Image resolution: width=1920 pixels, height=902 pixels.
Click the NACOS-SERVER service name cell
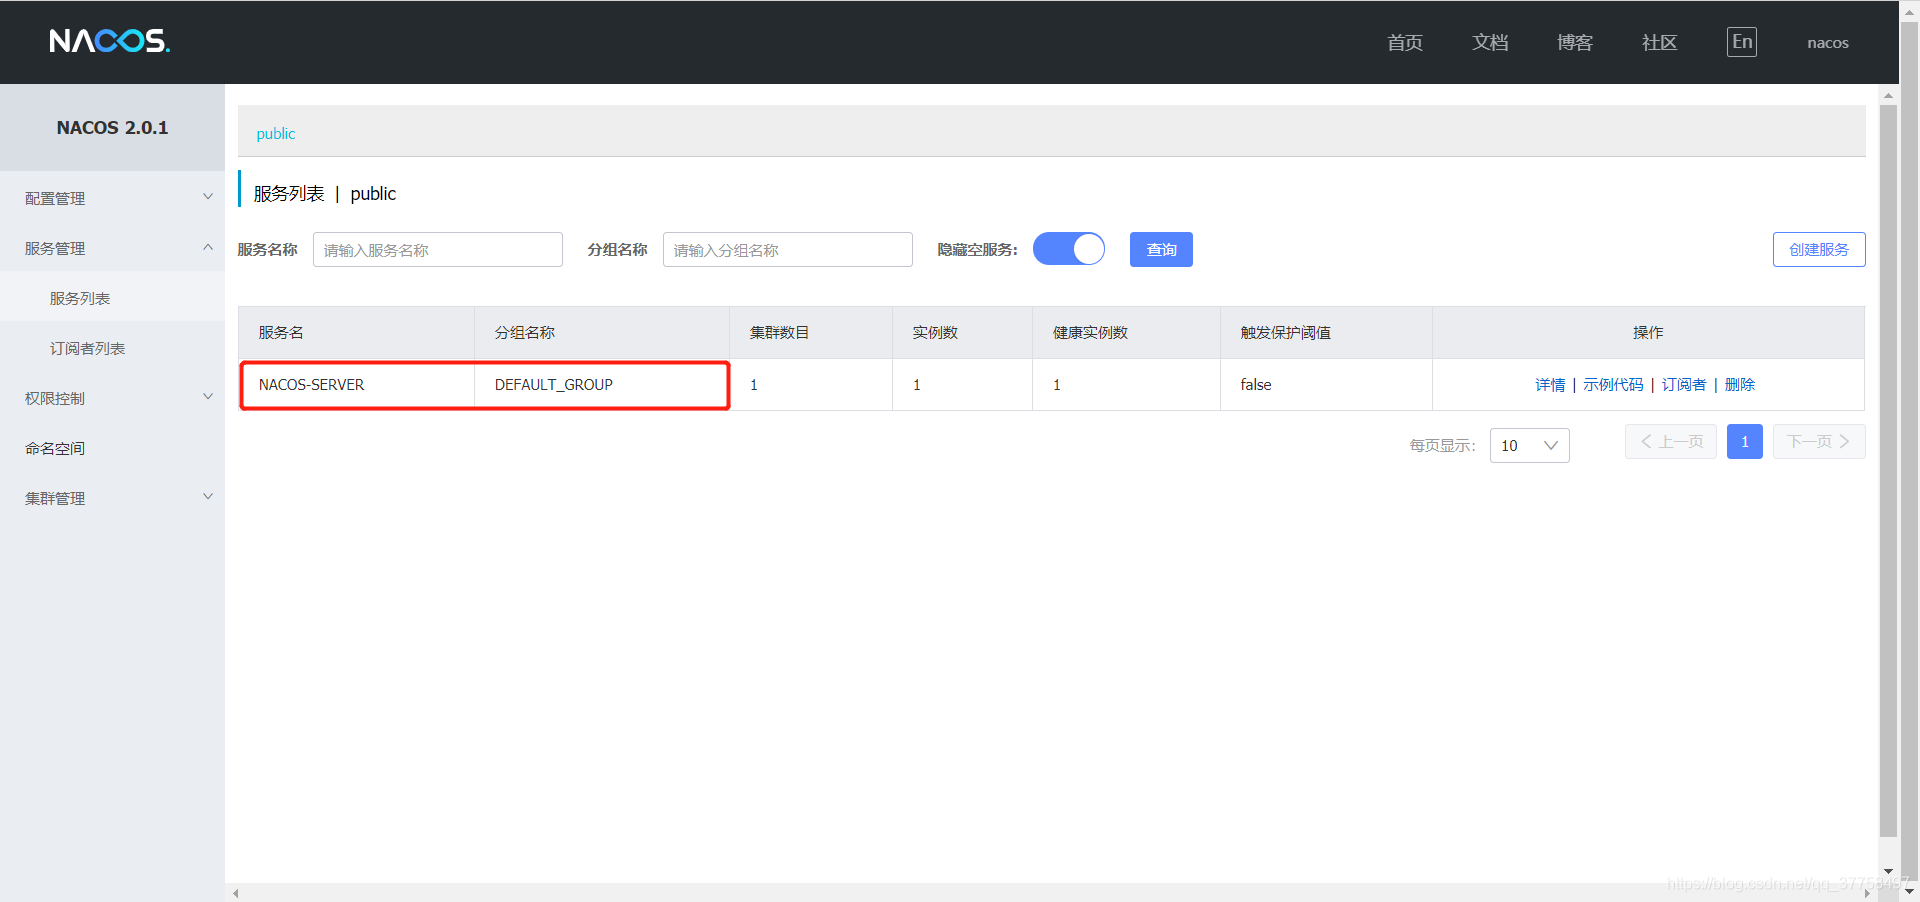356,385
